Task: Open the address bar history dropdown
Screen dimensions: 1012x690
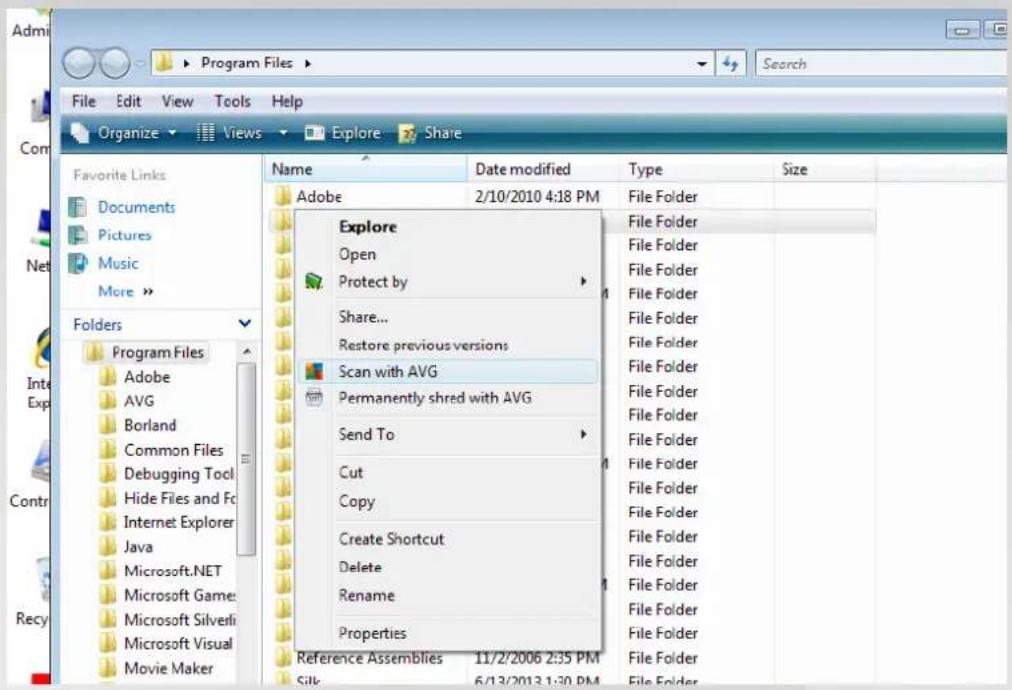Action: click(702, 64)
